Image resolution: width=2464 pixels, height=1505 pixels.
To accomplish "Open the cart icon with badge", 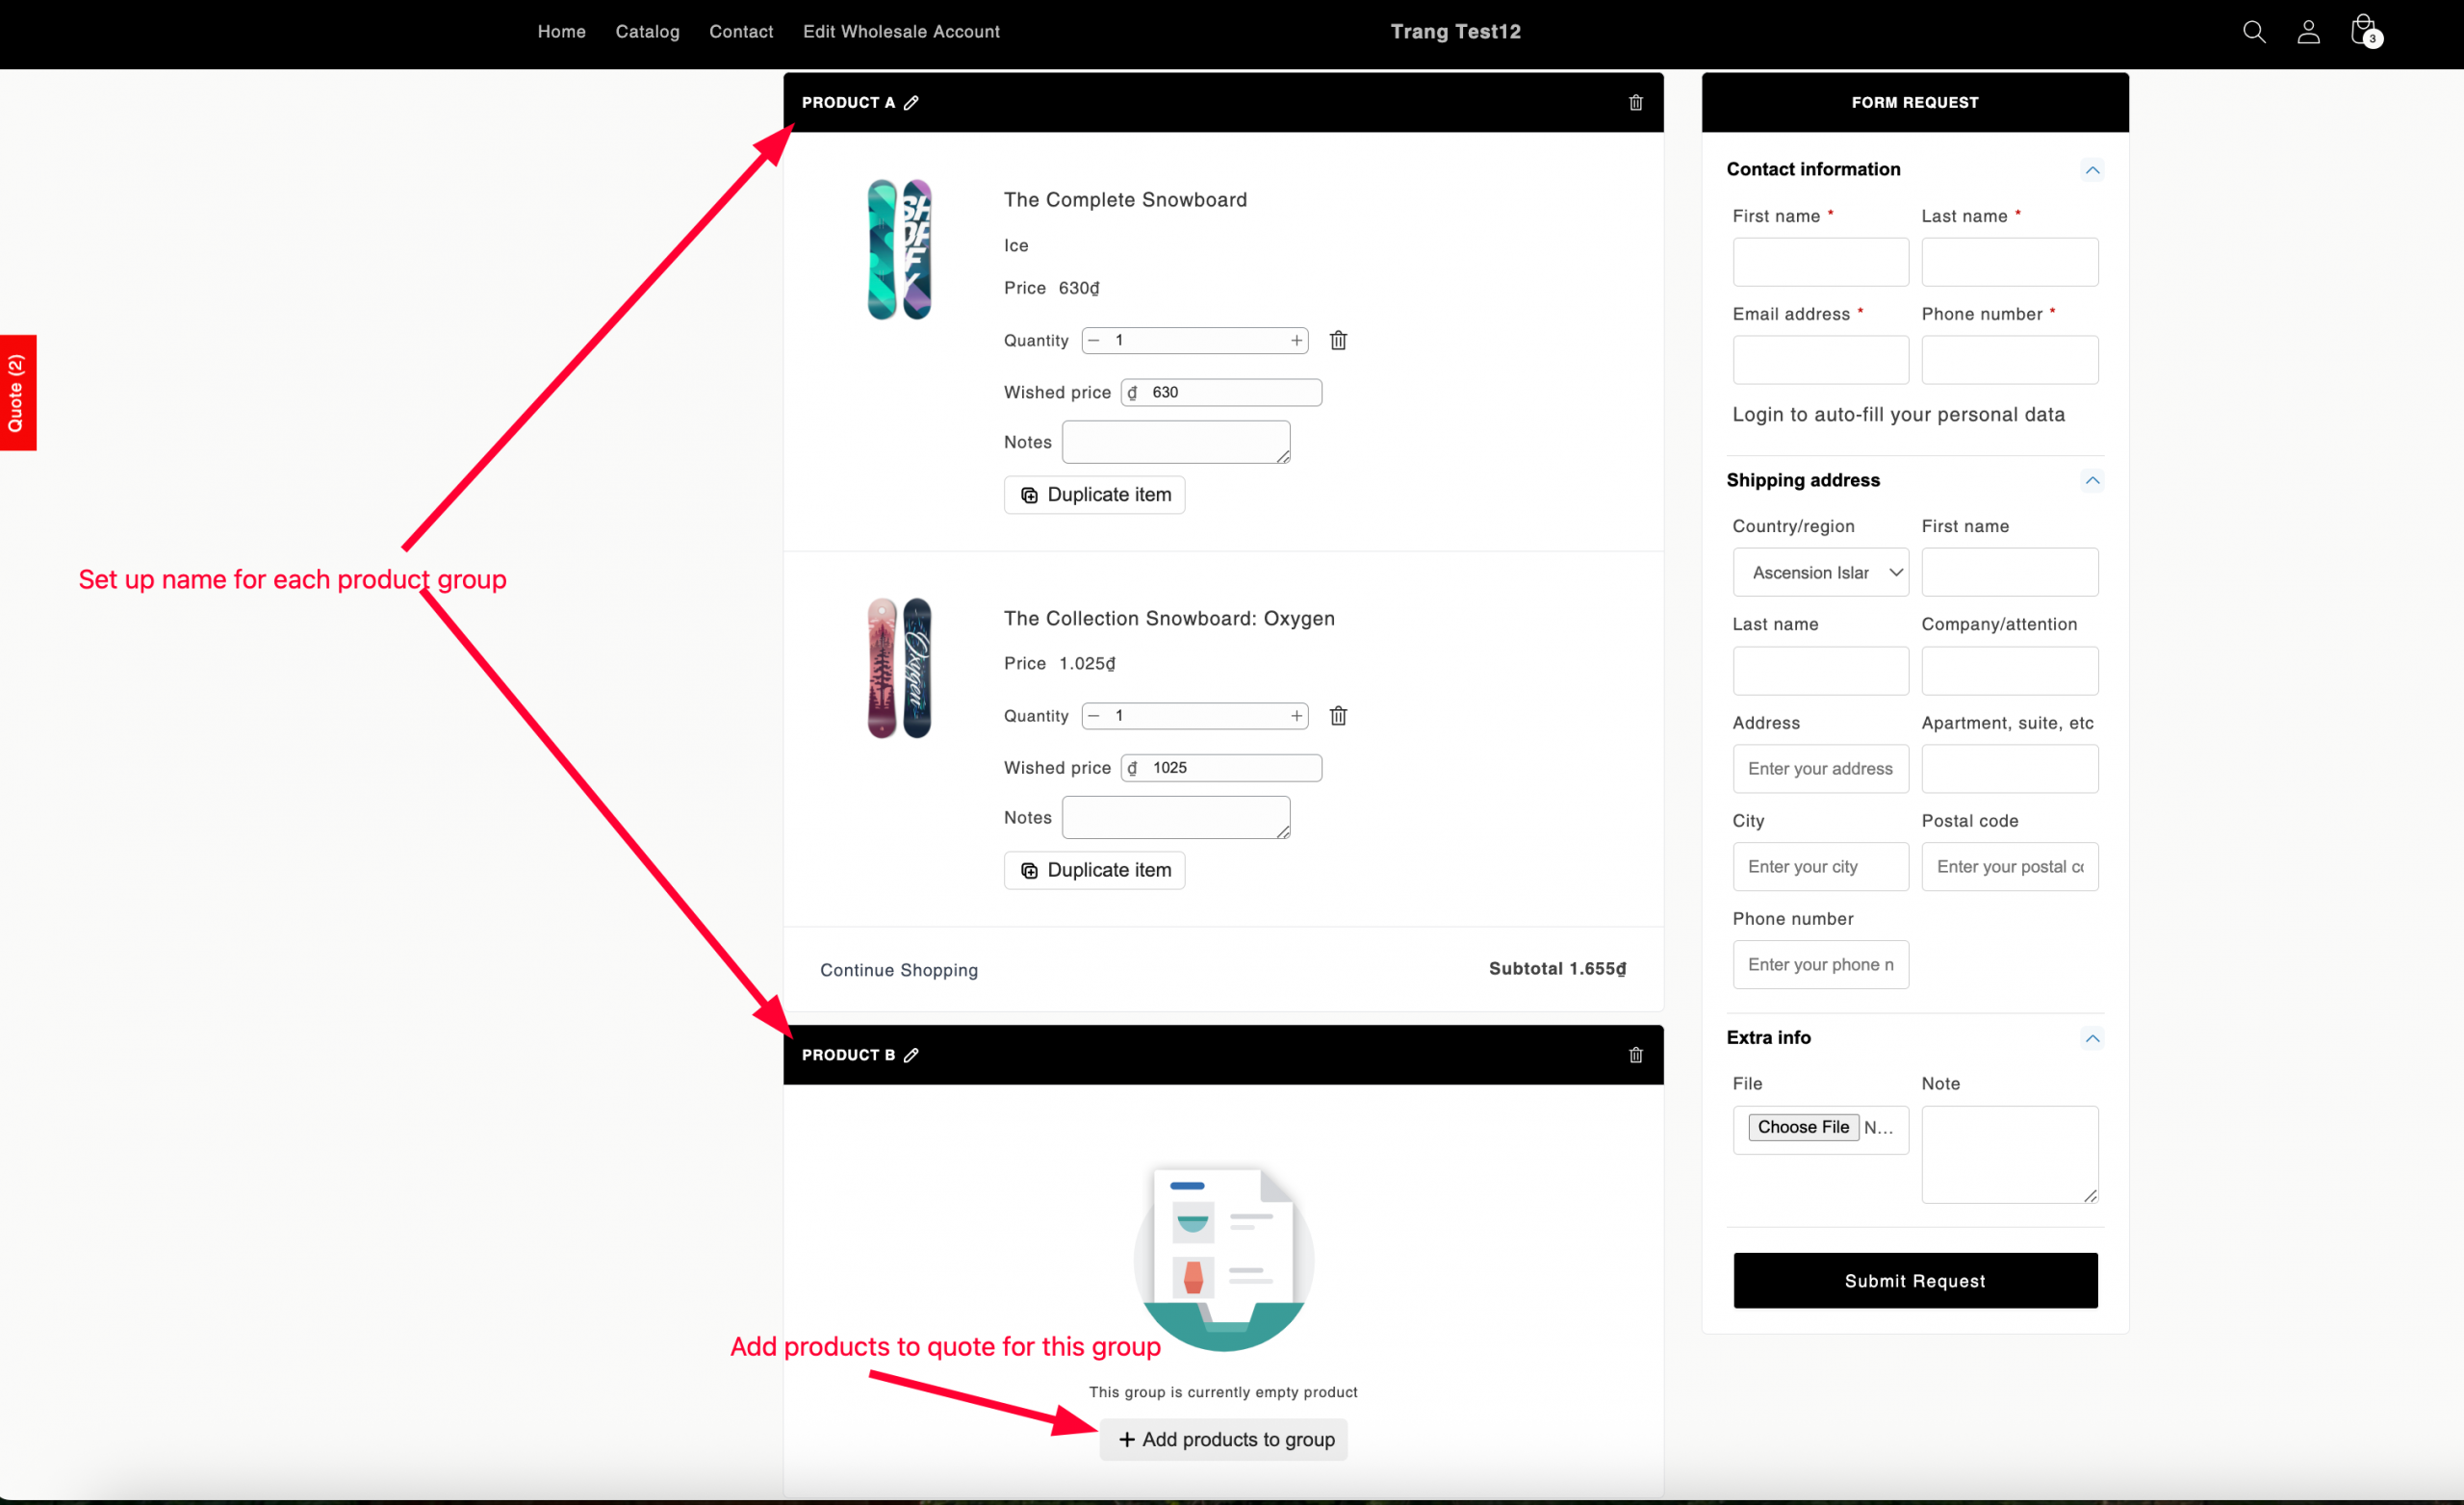I will click(2365, 30).
